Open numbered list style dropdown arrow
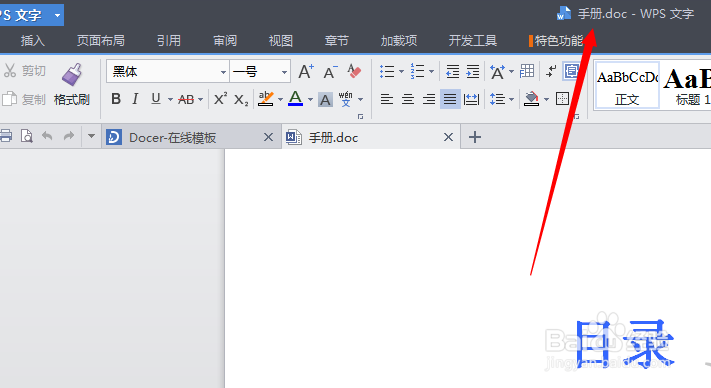711x388 pixels. point(431,72)
